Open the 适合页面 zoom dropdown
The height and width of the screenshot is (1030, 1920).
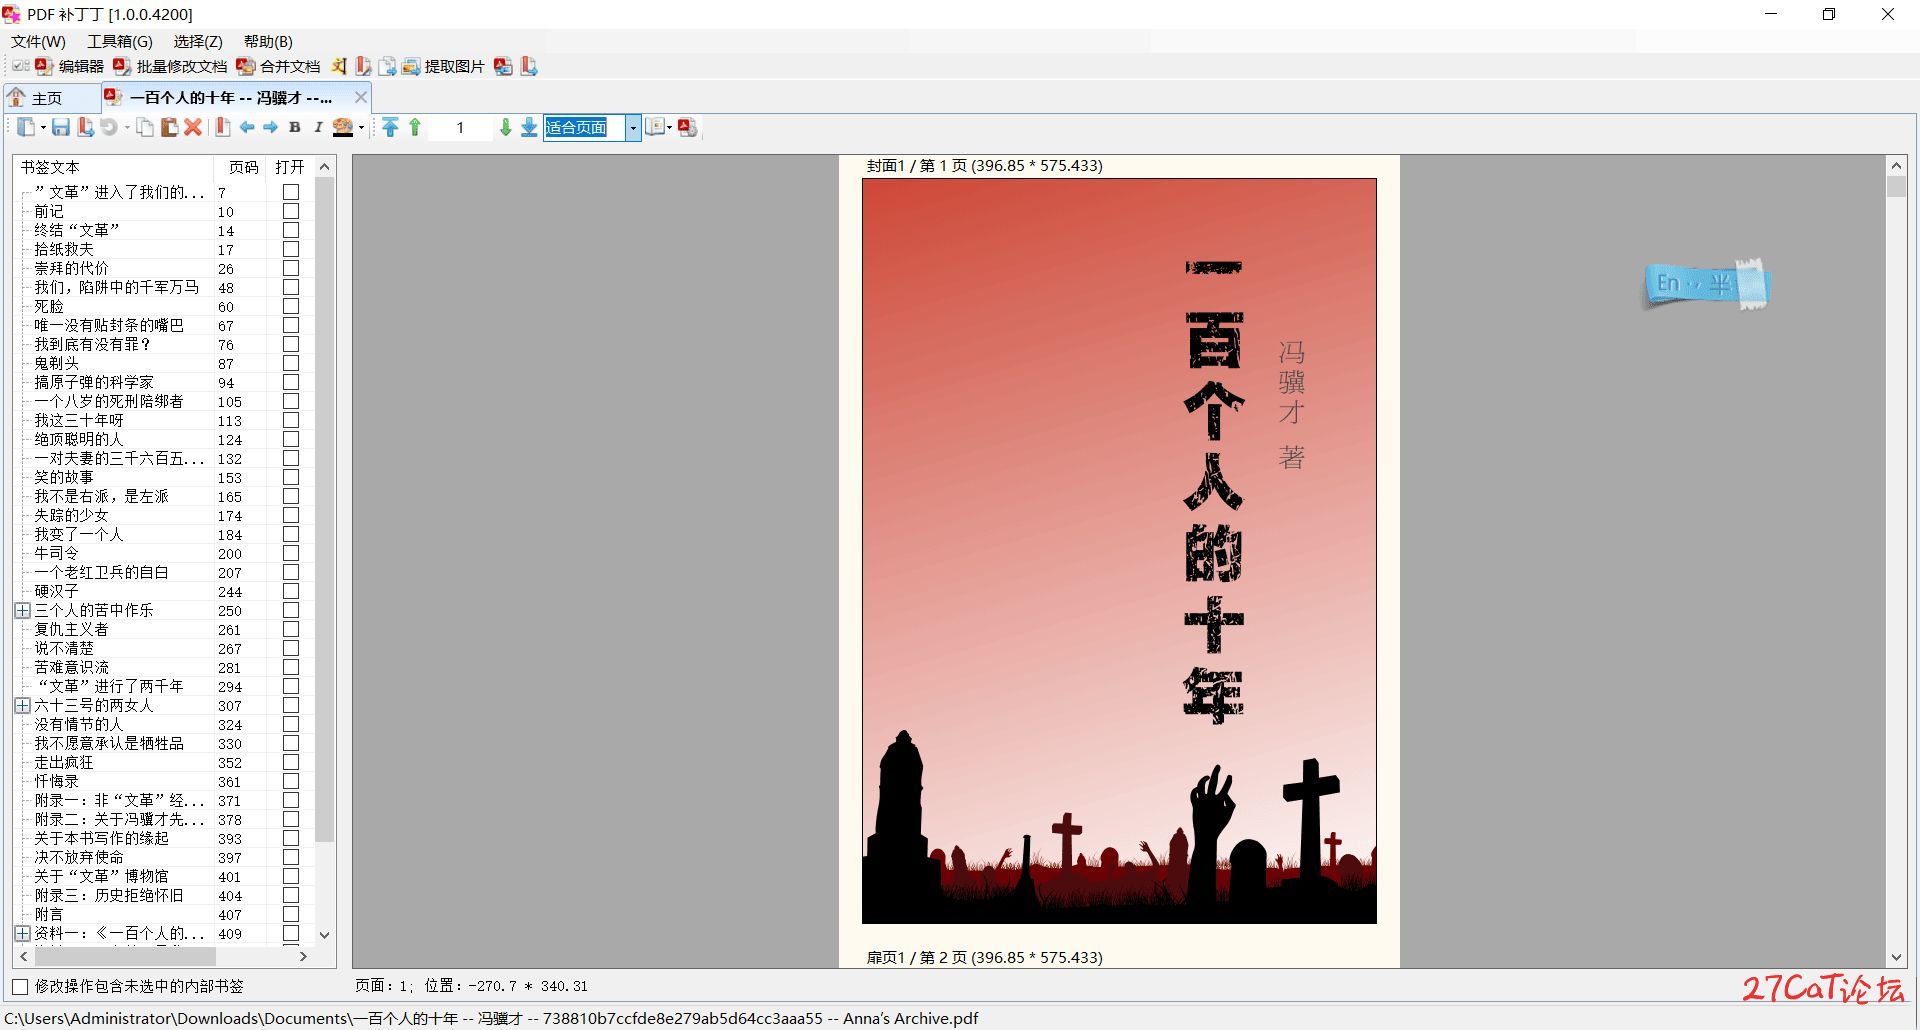[633, 127]
